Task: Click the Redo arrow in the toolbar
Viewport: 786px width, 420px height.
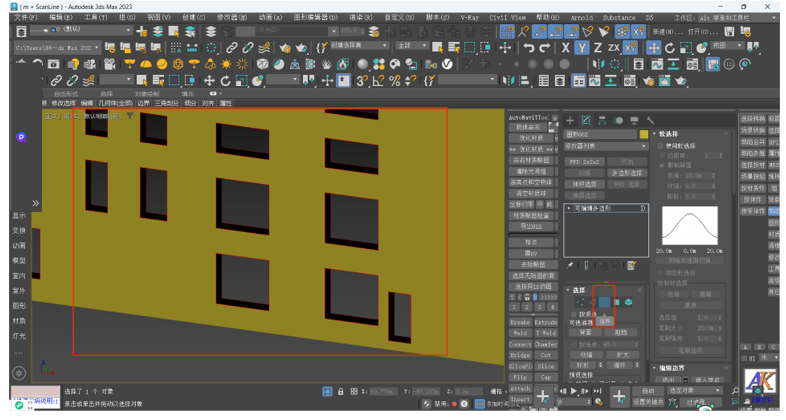Action: point(544,48)
